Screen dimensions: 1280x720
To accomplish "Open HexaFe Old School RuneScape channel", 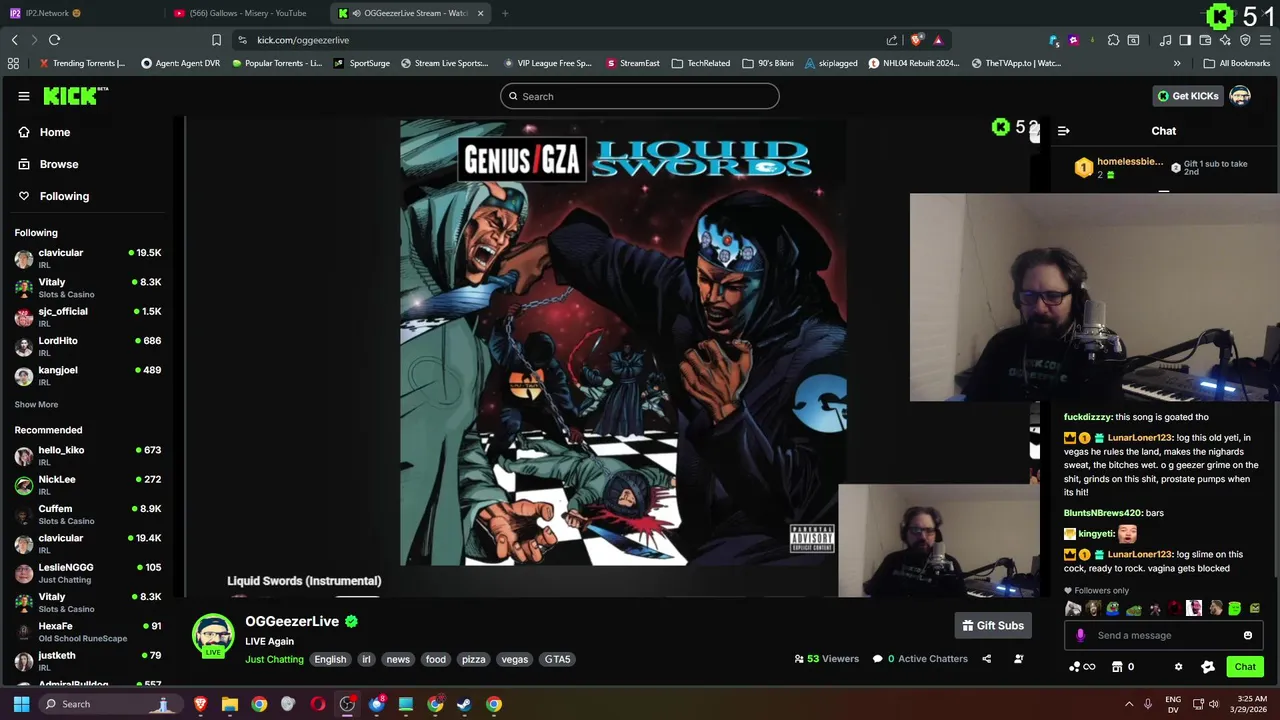I will [88, 632].
